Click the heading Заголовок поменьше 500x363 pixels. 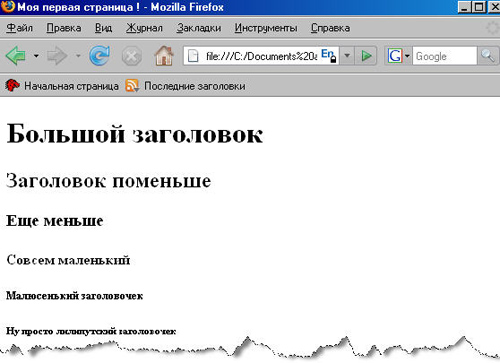click(109, 181)
